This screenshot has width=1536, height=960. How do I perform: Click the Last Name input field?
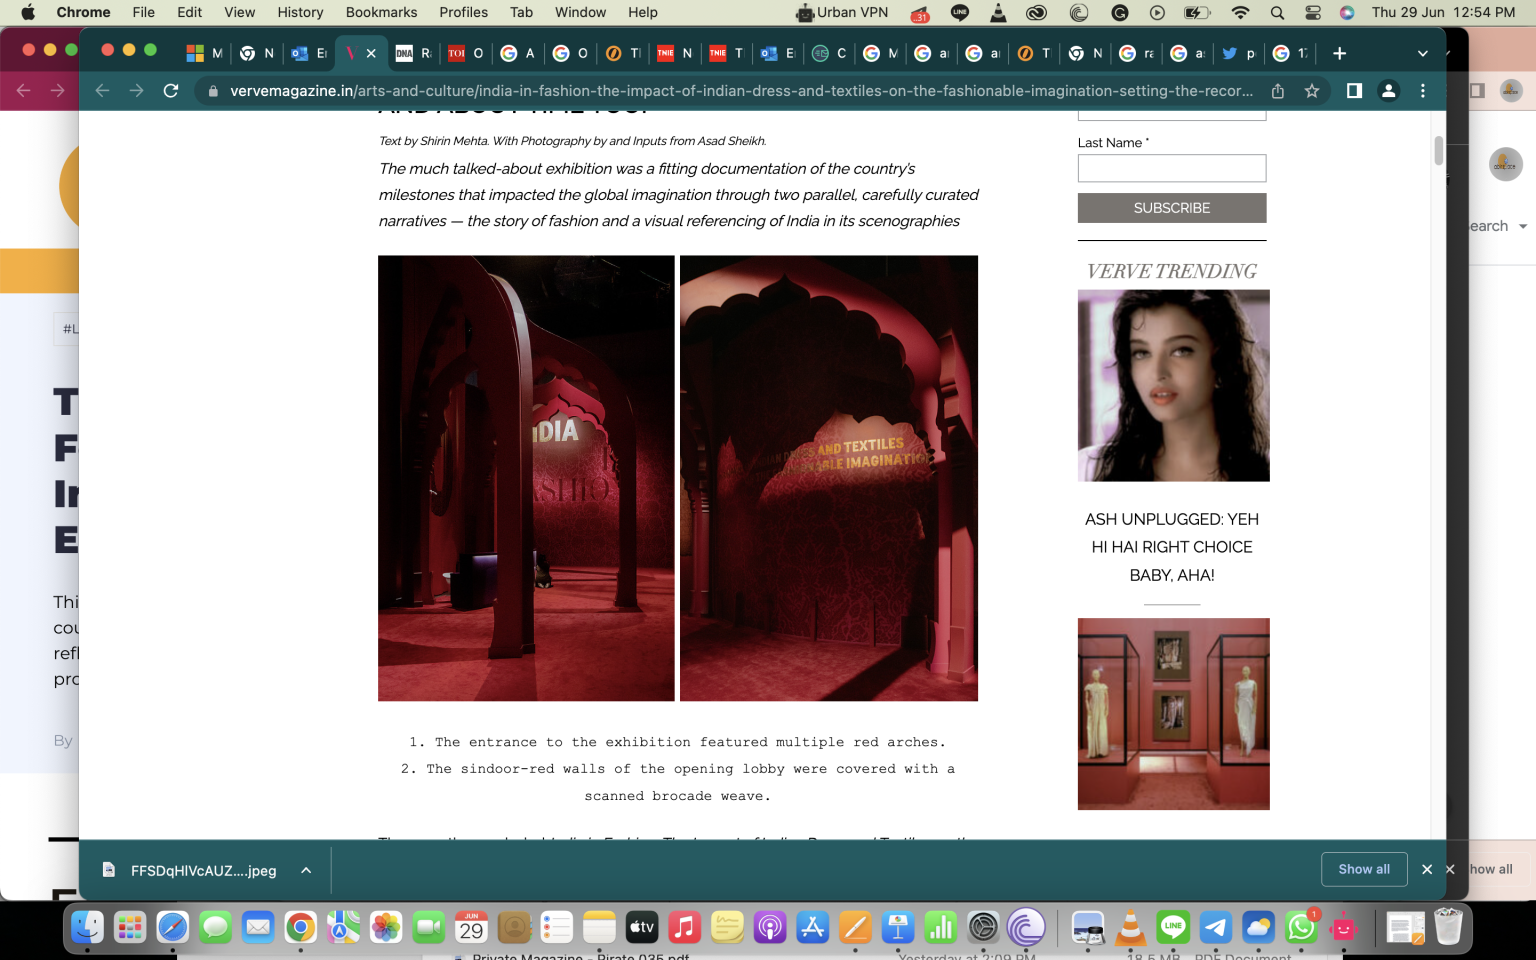(x=1172, y=168)
